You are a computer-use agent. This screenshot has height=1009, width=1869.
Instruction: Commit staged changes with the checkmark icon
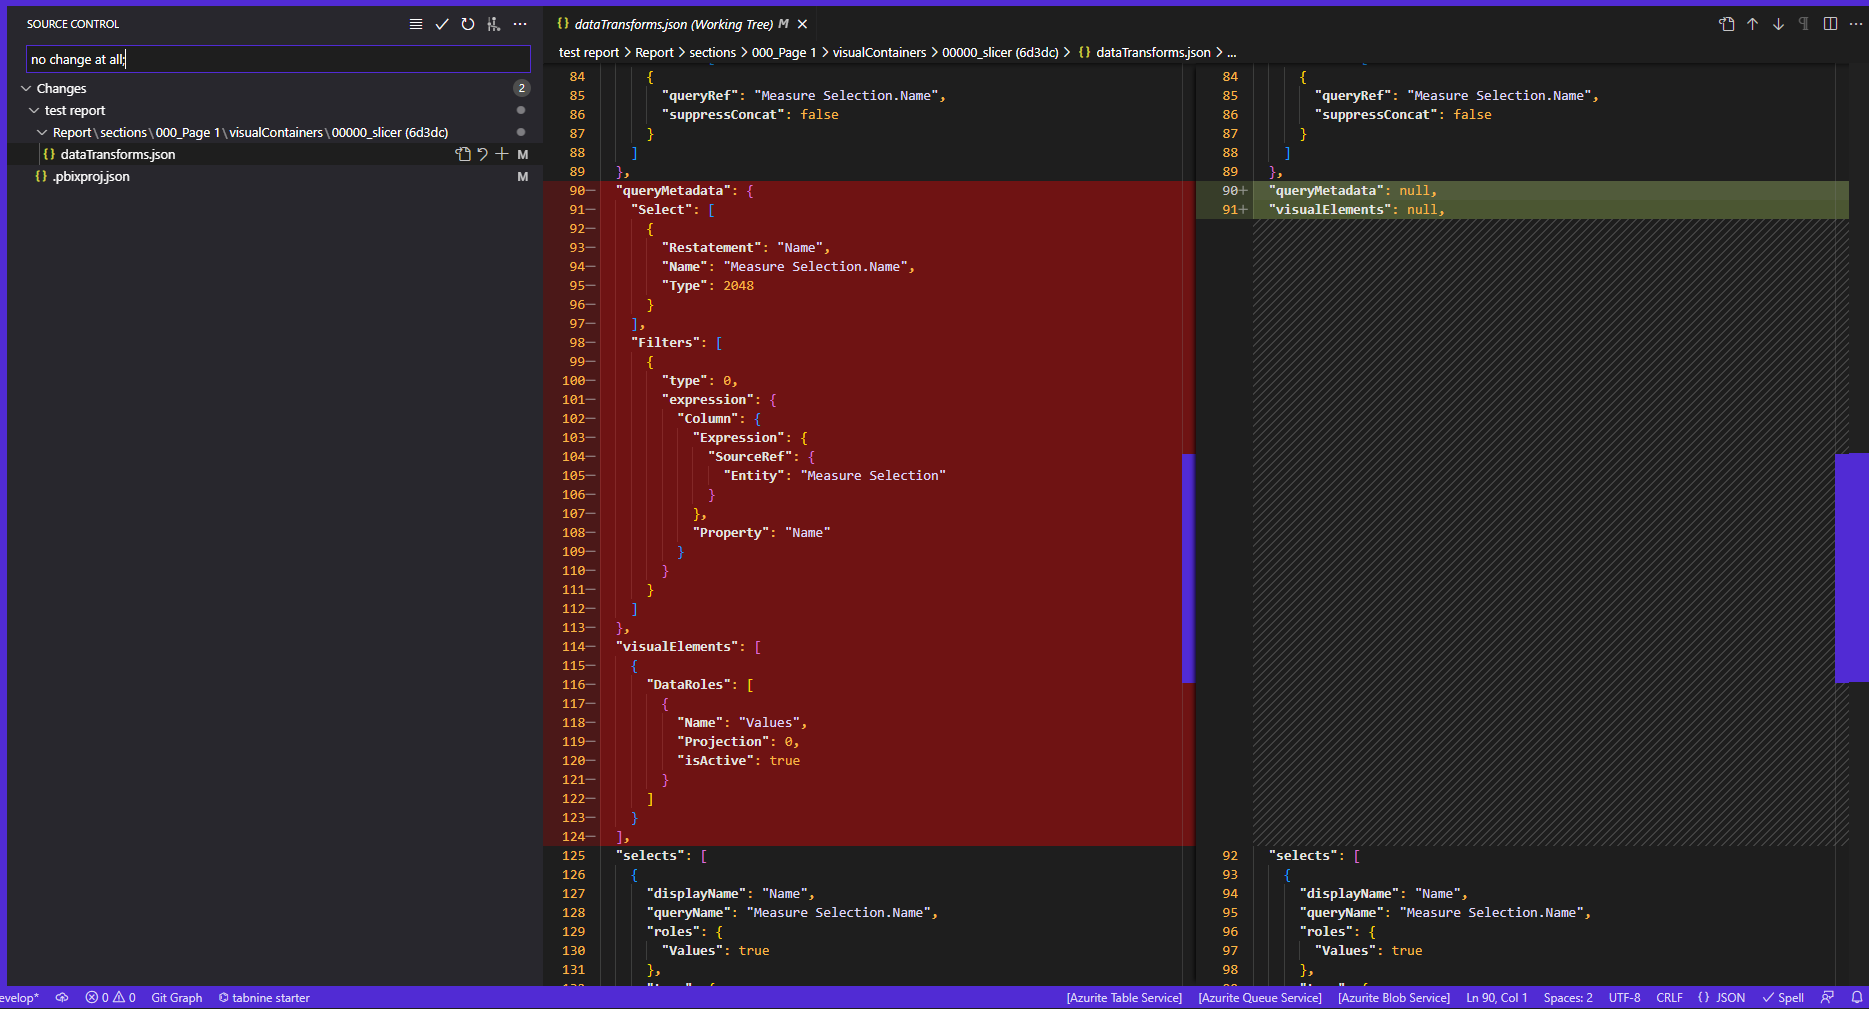click(442, 24)
